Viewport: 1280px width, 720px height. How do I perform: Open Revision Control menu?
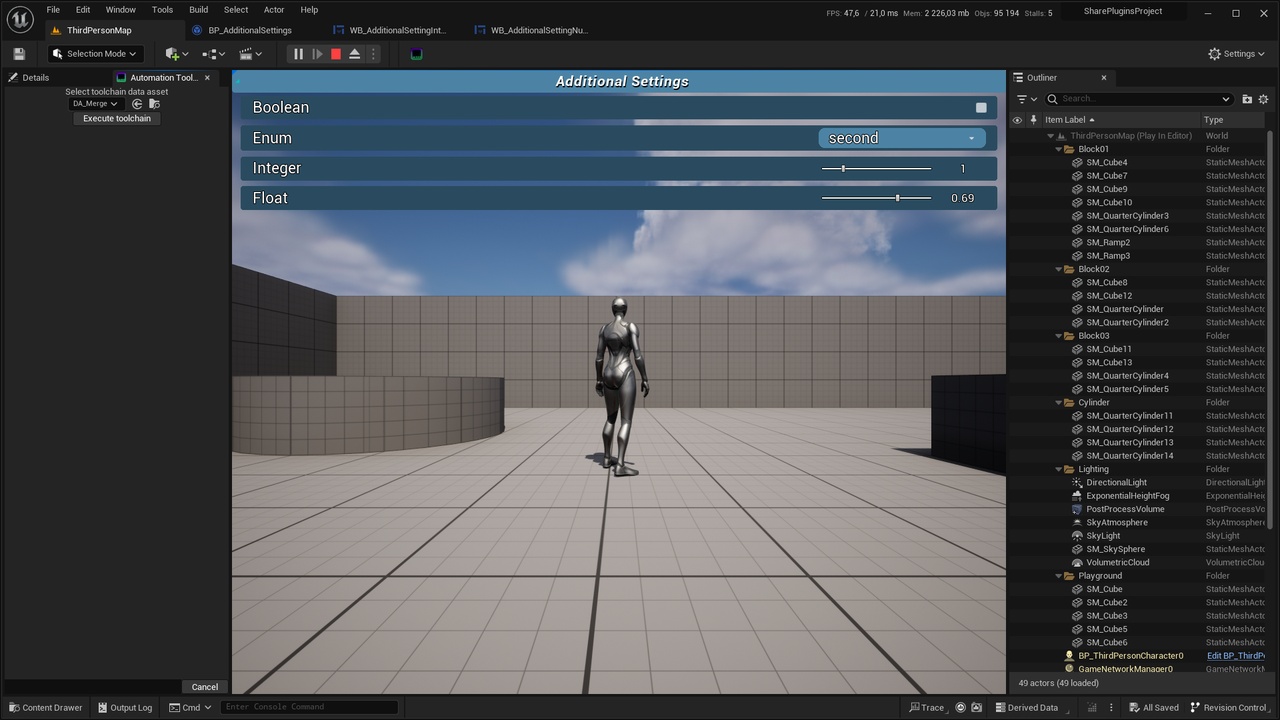(1228, 708)
